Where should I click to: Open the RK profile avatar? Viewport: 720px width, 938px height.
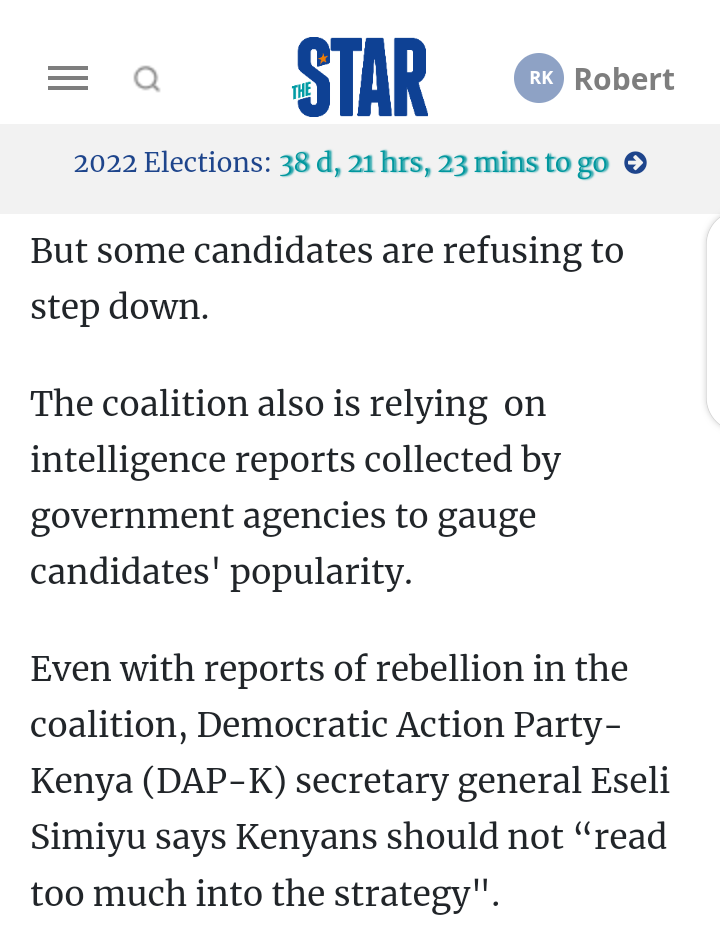(x=539, y=78)
